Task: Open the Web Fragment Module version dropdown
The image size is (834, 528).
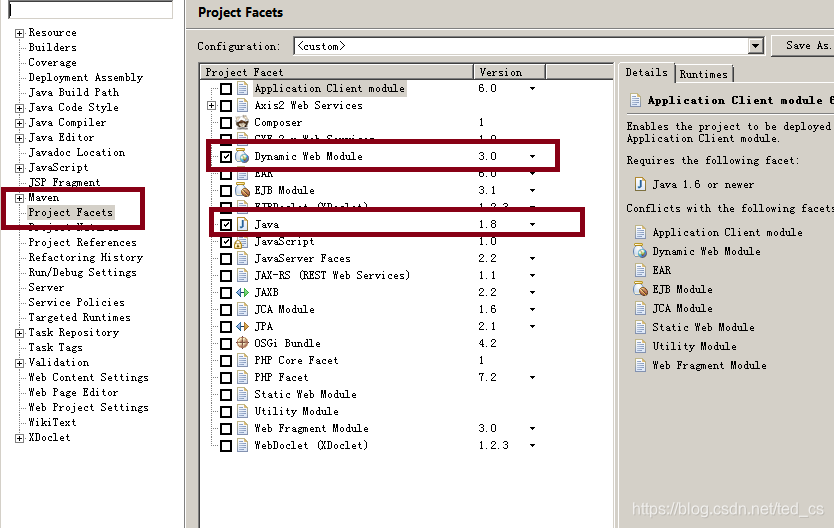Action: pyautogui.click(x=532, y=429)
